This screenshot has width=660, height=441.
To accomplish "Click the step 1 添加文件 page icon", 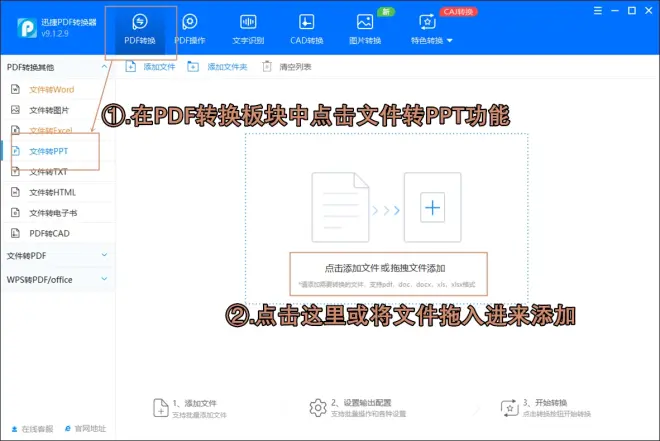I will click(x=160, y=407).
